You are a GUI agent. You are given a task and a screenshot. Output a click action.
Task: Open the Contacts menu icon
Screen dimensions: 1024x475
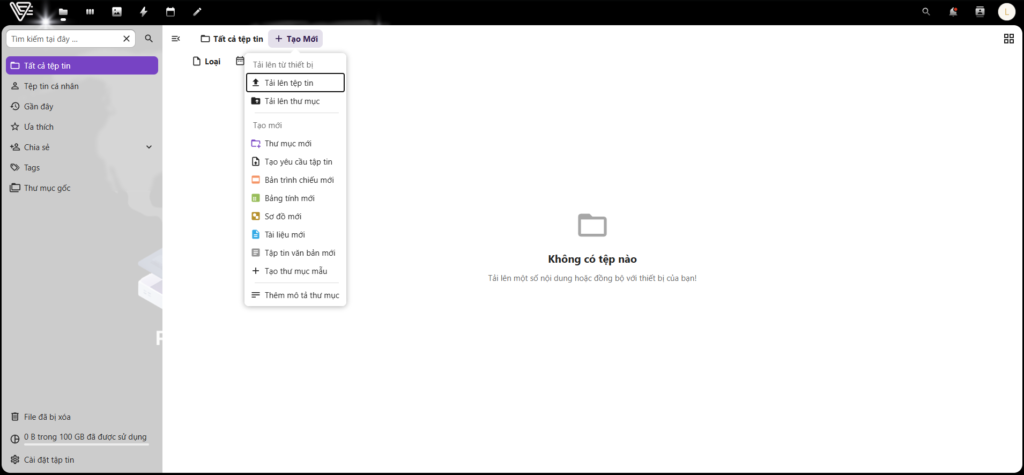pyautogui.click(x=979, y=12)
